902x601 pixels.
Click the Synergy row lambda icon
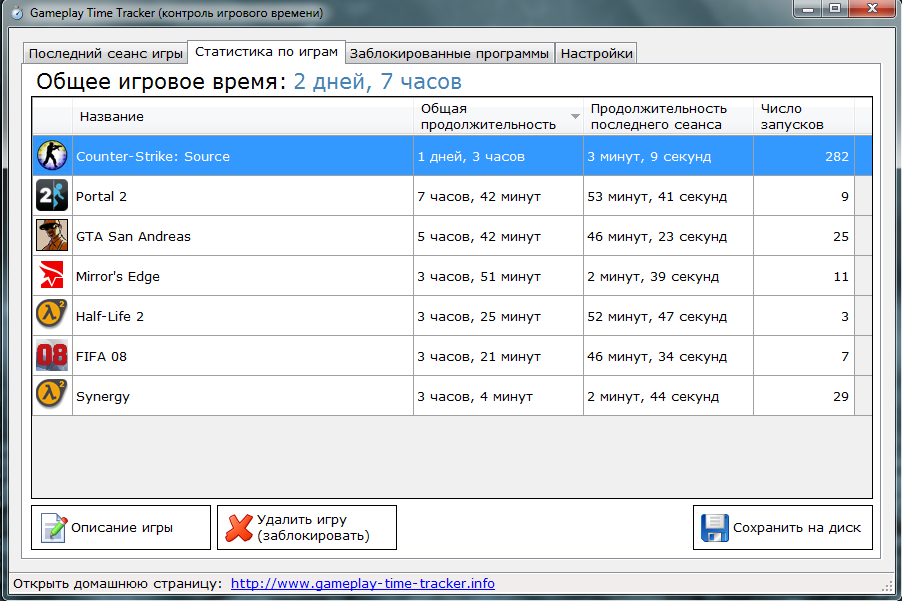pyautogui.click(x=52, y=395)
